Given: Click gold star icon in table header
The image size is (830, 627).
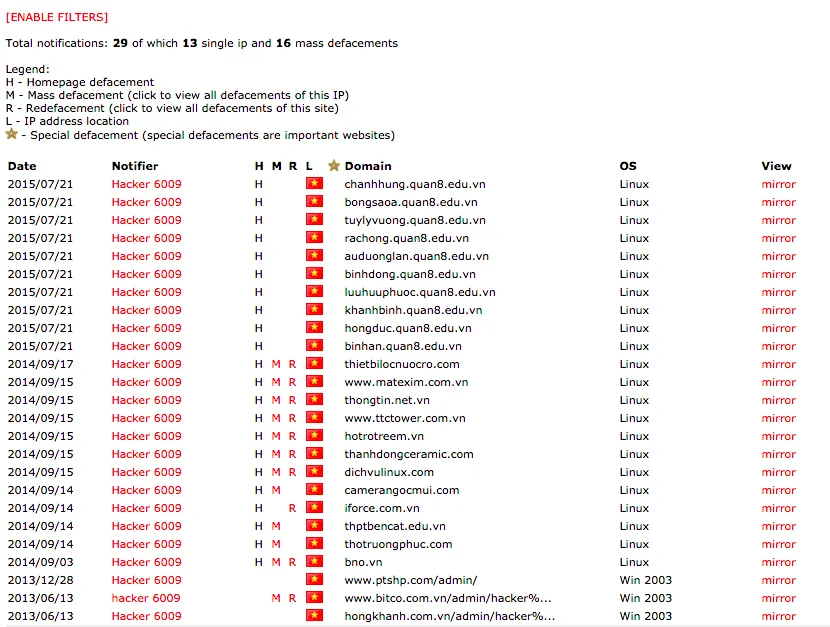Looking at the screenshot, I should tap(334, 166).
